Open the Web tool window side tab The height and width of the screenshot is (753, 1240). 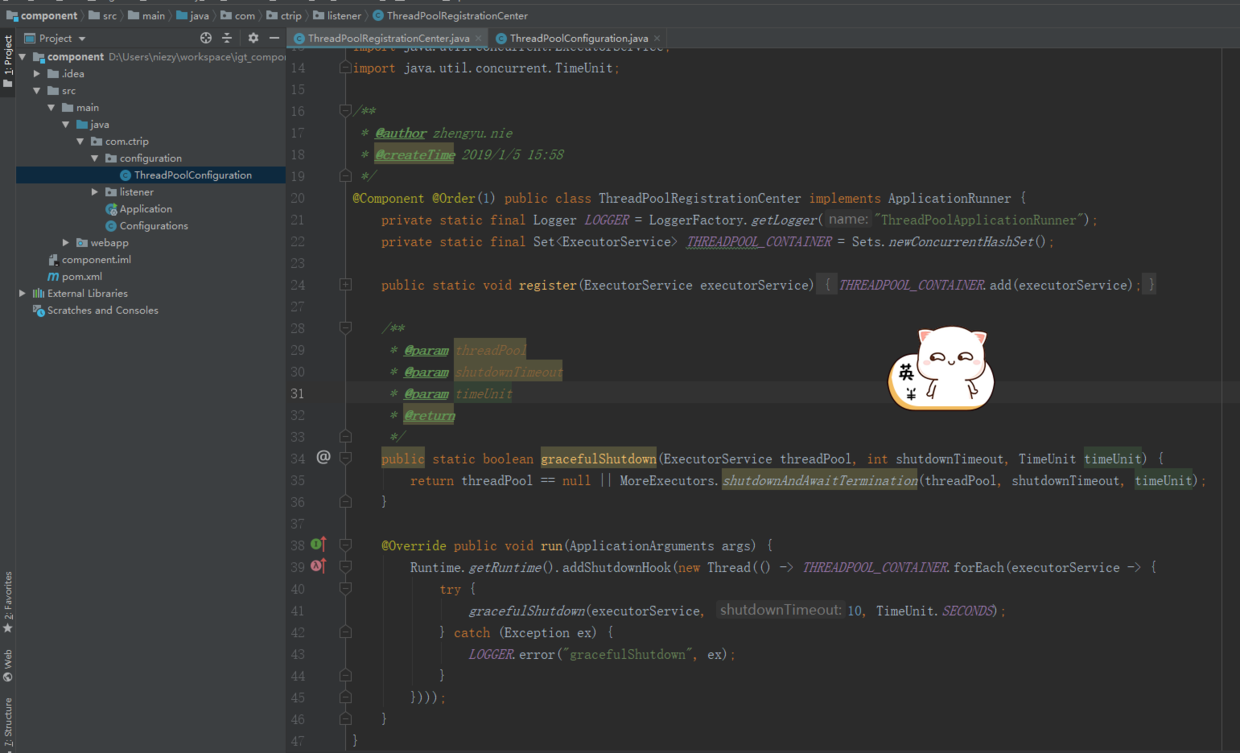8,665
